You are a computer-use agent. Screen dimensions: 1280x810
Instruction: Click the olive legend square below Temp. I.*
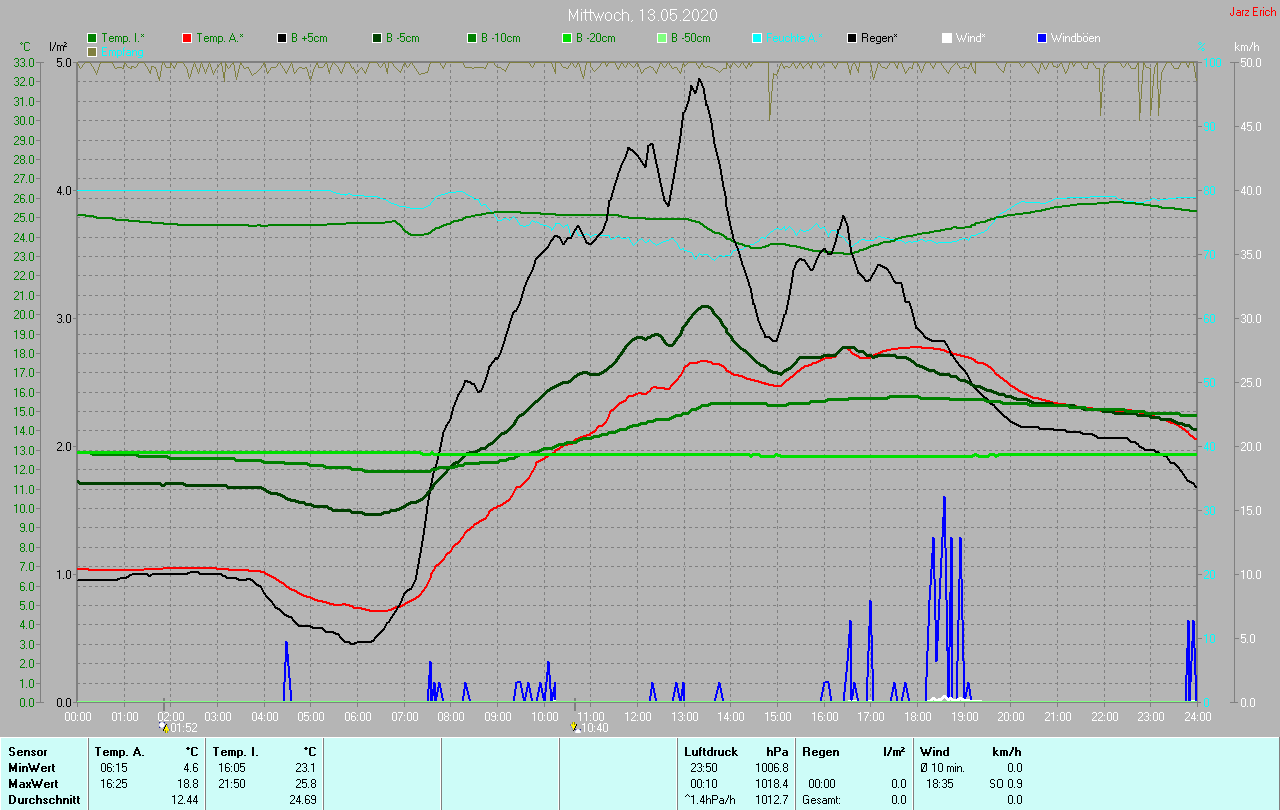click(92, 51)
